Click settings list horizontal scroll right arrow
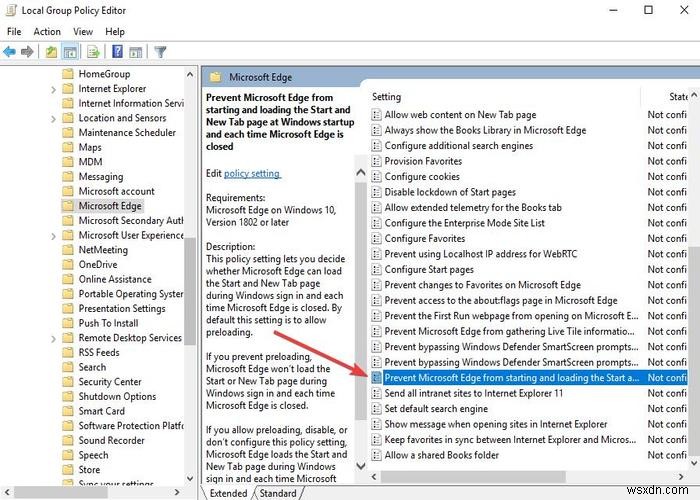The image size is (700, 500). pyautogui.click(x=681, y=477)
